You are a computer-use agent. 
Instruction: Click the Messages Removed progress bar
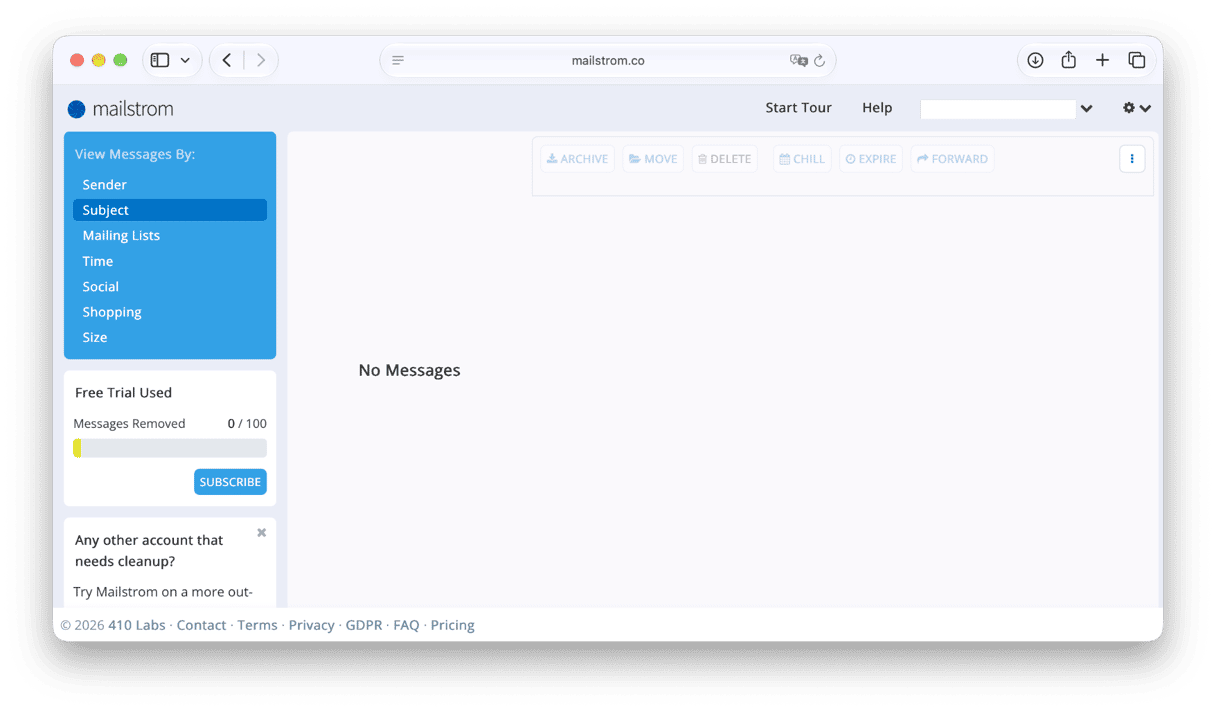point(170,448)
